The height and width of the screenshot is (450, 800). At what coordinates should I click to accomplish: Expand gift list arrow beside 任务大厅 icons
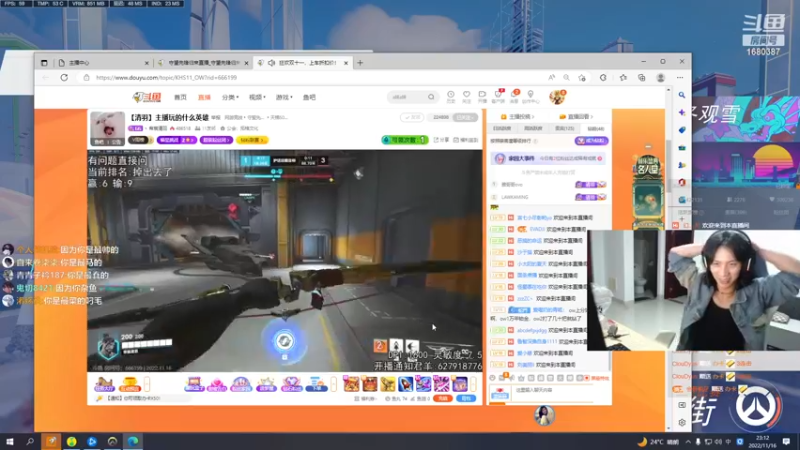point(147,384)
